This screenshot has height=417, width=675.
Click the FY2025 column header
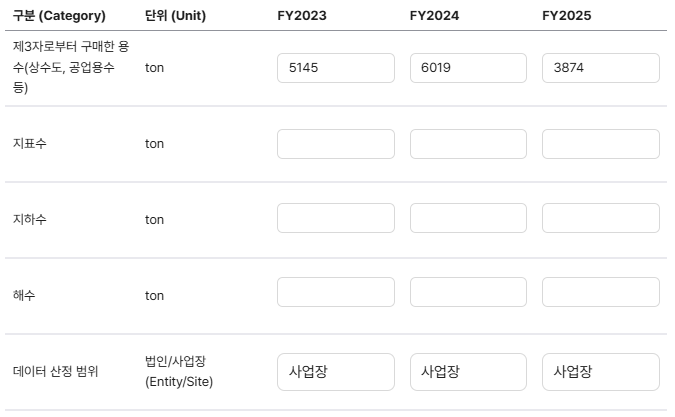(x=567, y=15)
